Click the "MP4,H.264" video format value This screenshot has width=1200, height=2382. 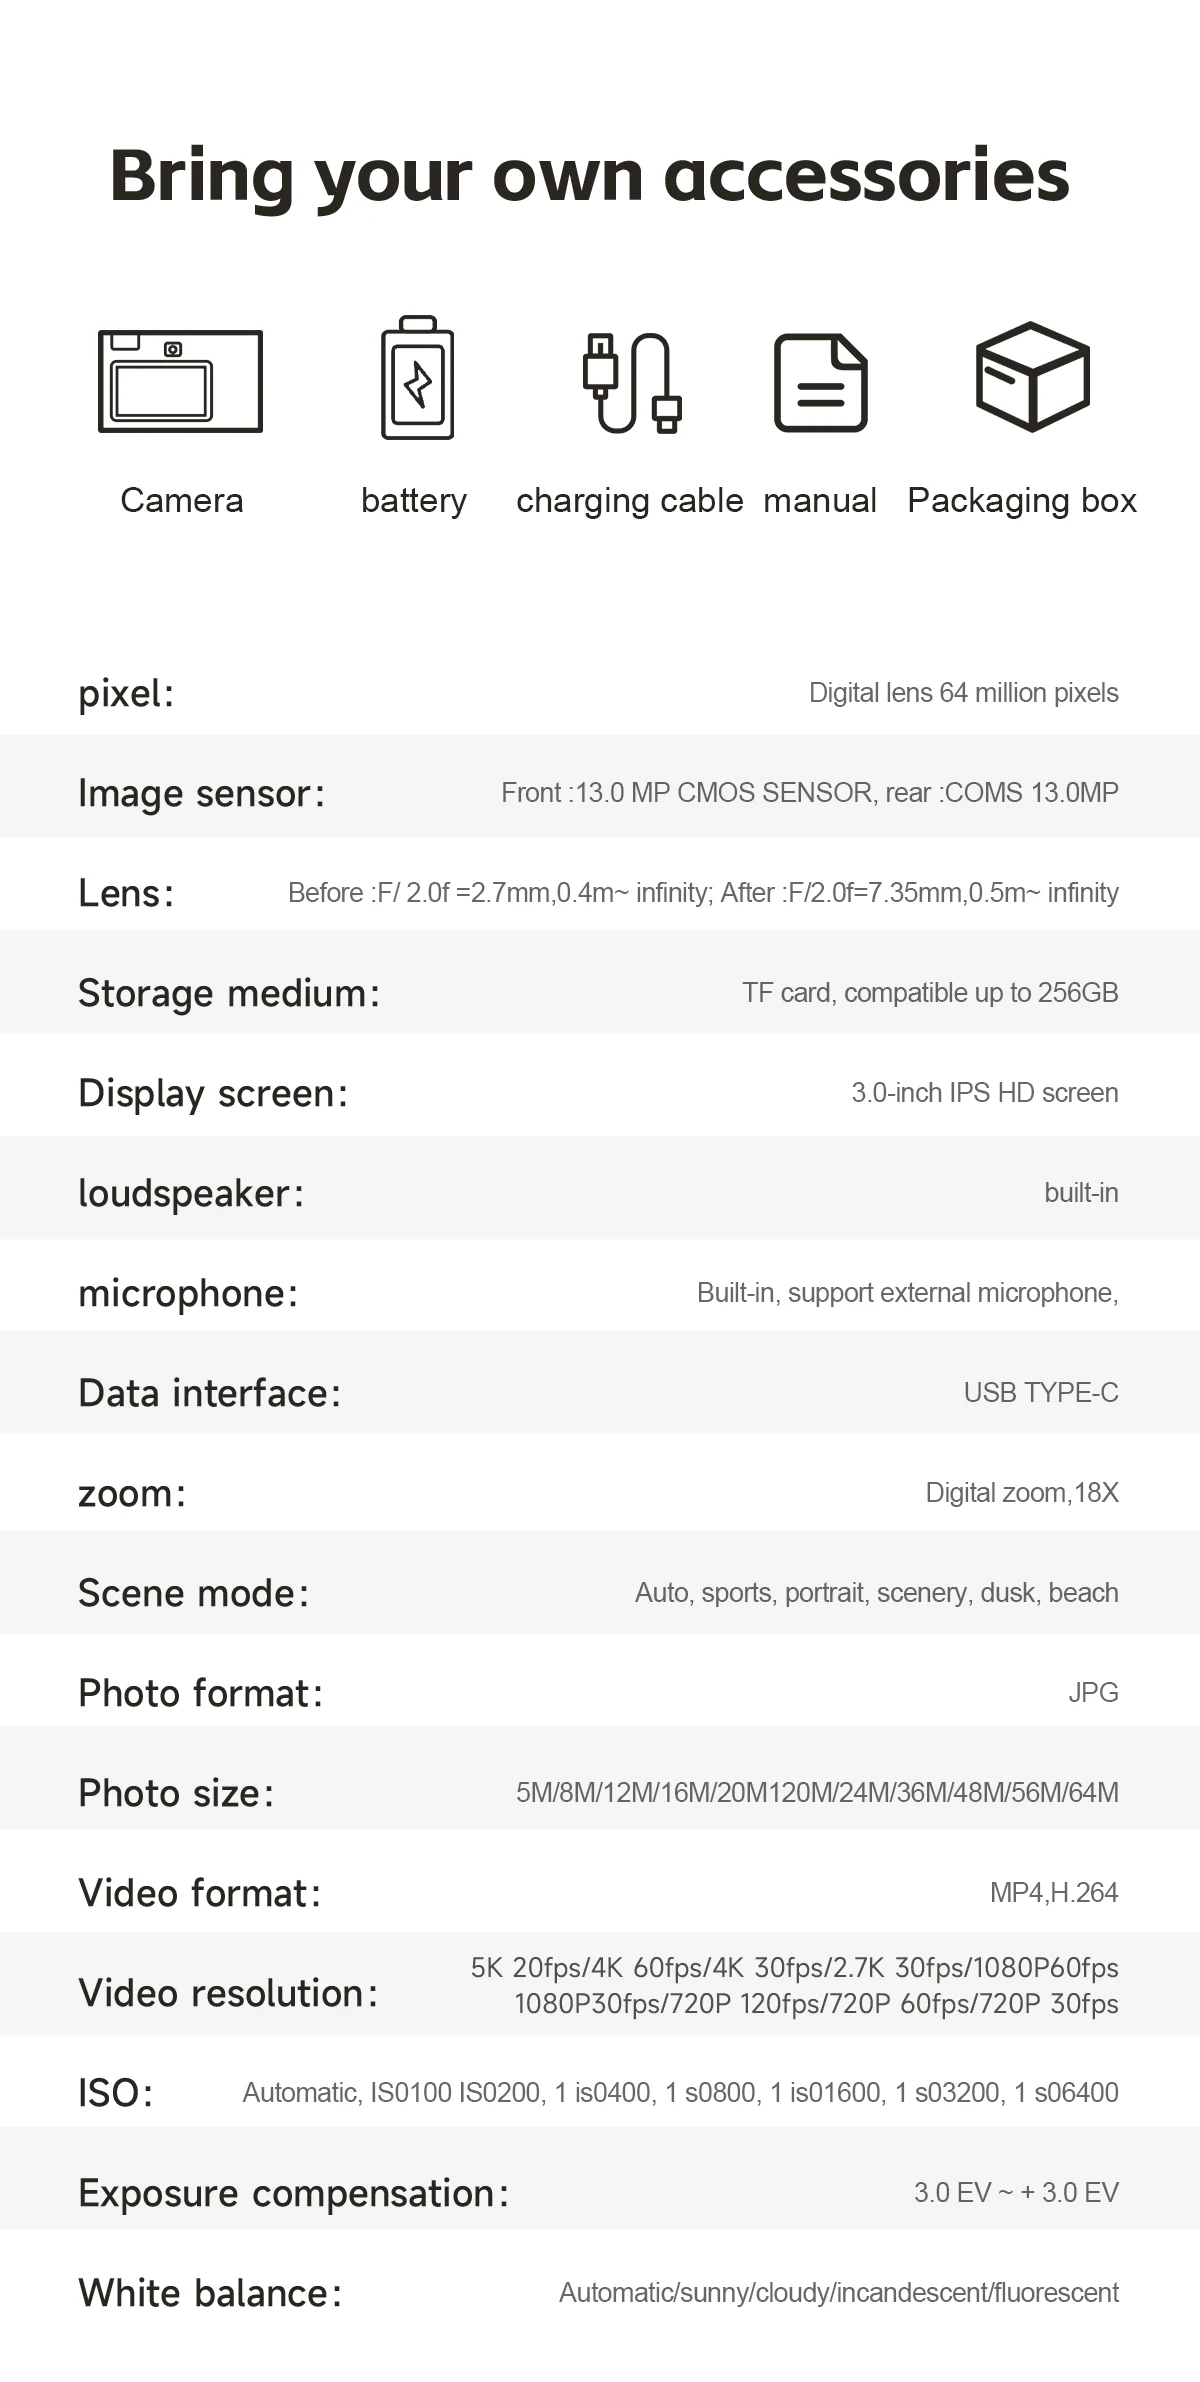pos(1053,1893)
